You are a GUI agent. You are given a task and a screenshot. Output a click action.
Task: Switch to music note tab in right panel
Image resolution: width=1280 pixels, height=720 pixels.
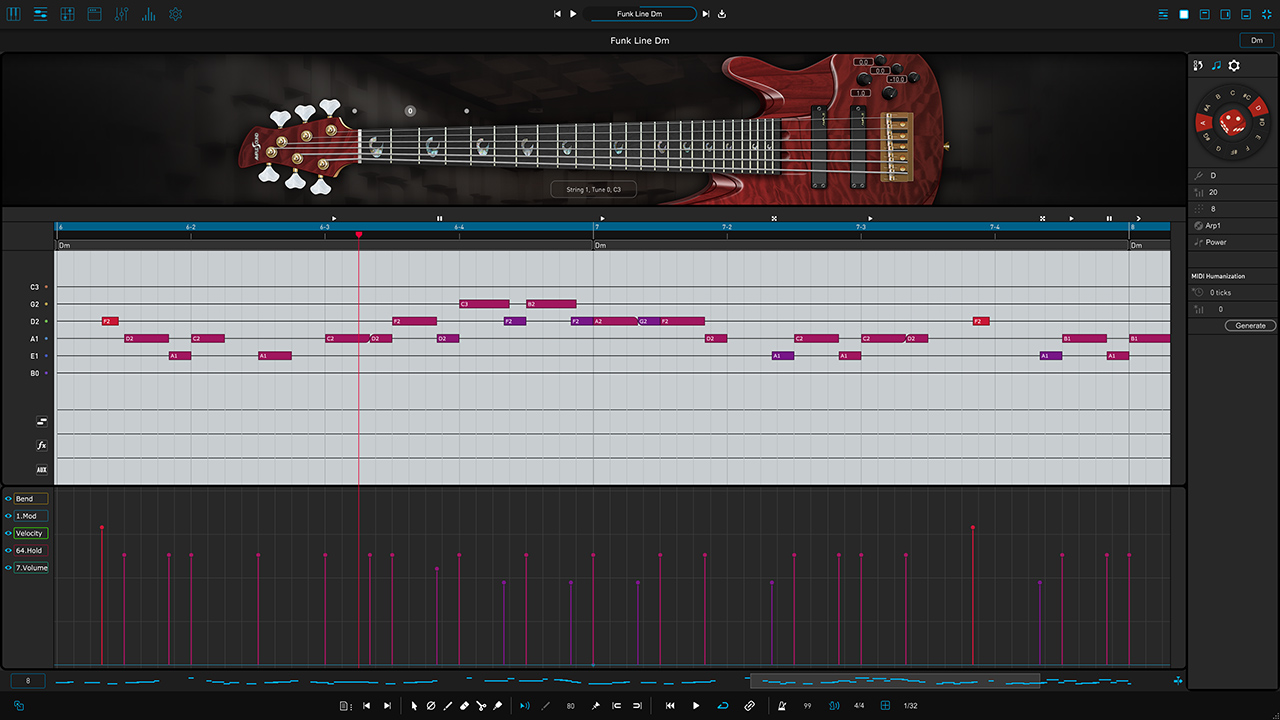[1216, 65]
